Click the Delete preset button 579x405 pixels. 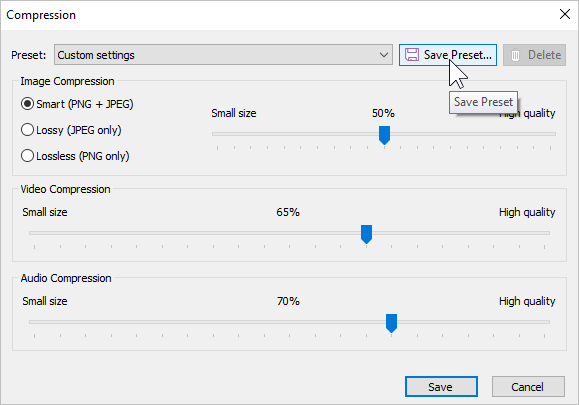534,55
